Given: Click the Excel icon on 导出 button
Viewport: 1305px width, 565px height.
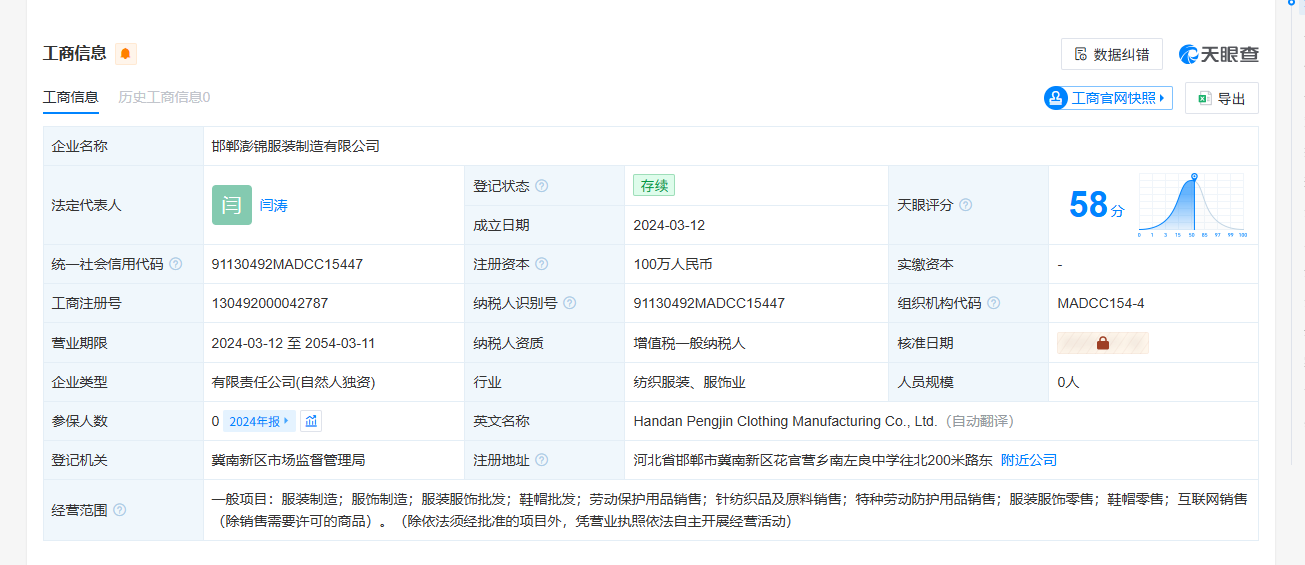Looking at the screenshot, I should coord(1204,98).
